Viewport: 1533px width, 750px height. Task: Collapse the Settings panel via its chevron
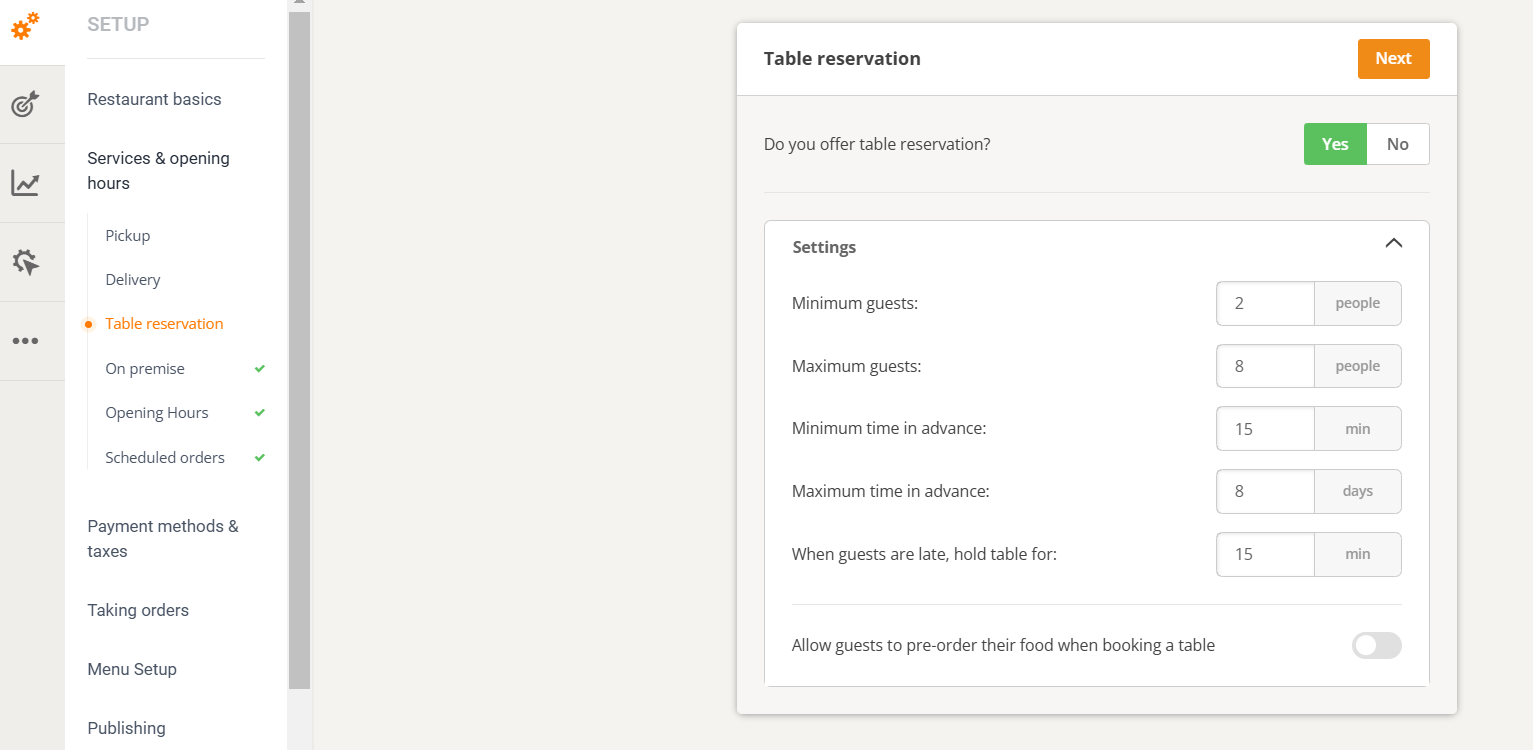[x=1394, y=243]
